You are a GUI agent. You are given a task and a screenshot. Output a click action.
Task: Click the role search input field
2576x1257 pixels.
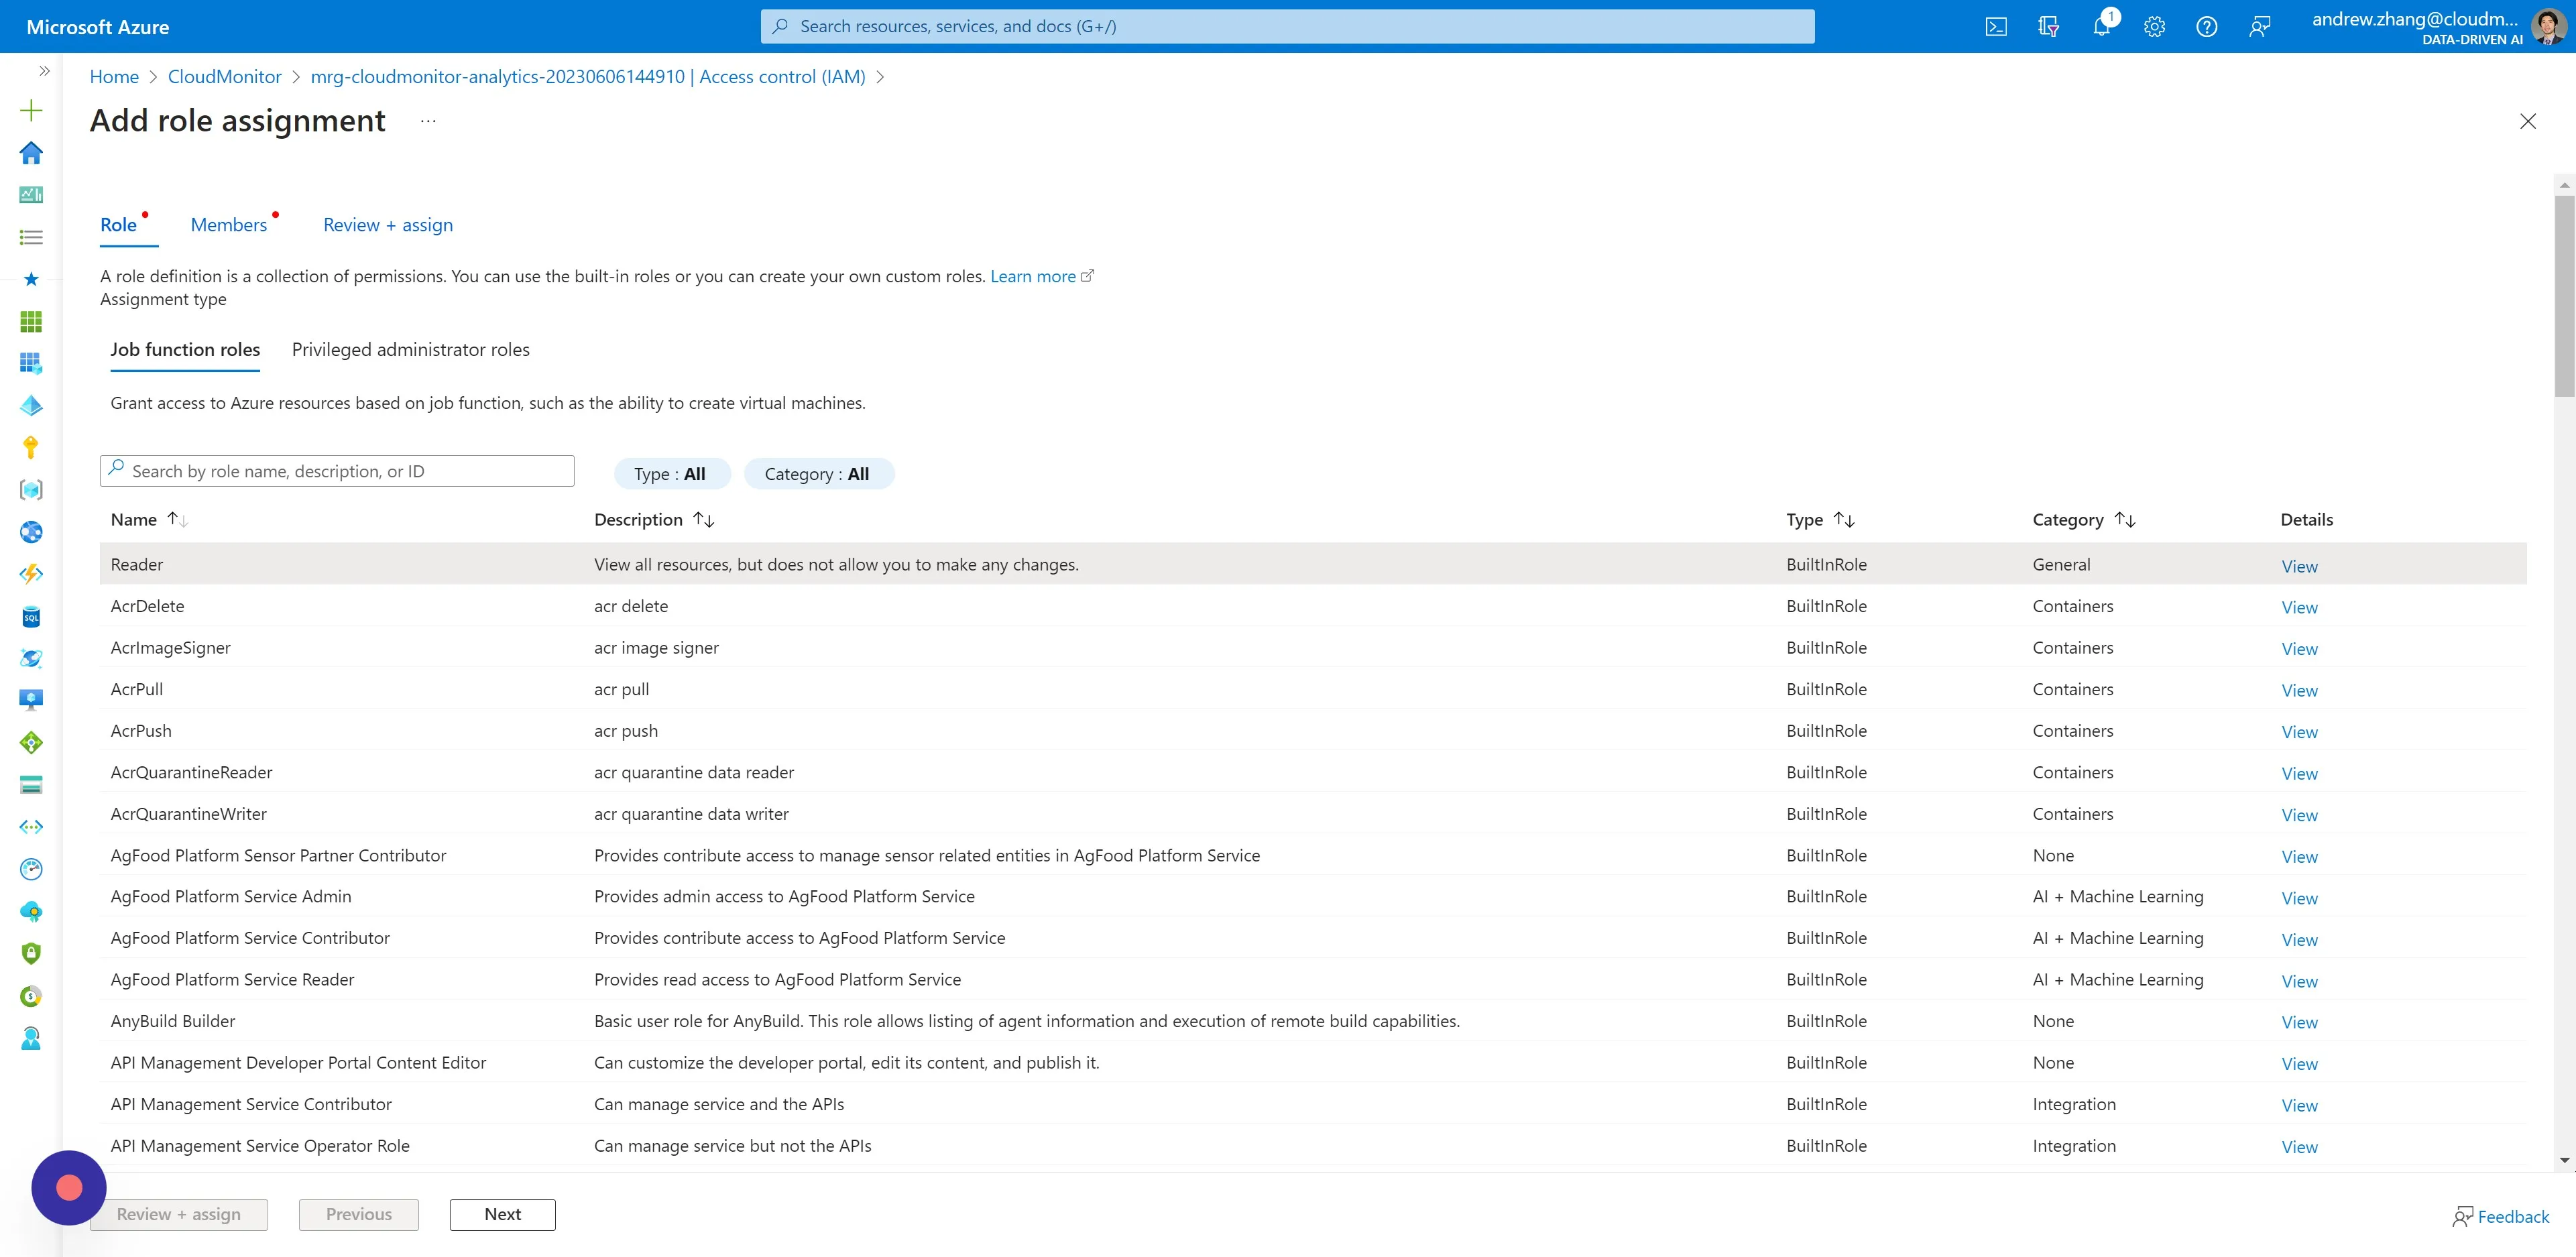[x=337, y=471]
